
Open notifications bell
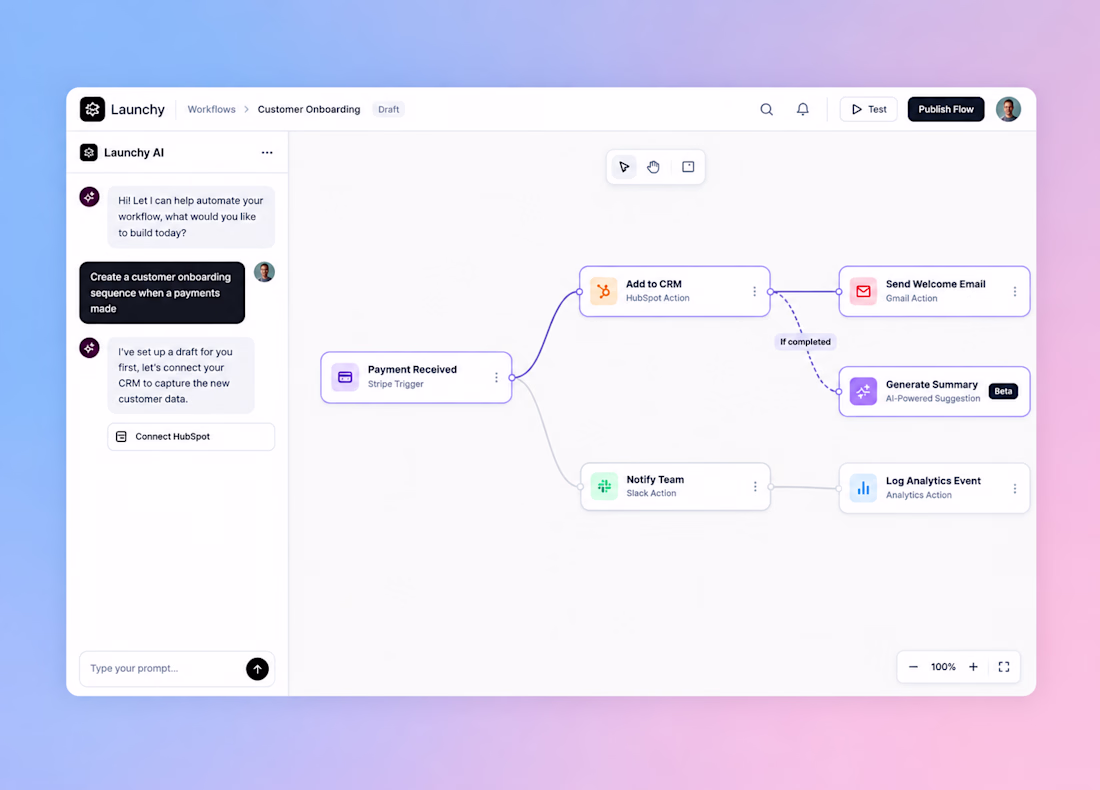pos(803,109)
